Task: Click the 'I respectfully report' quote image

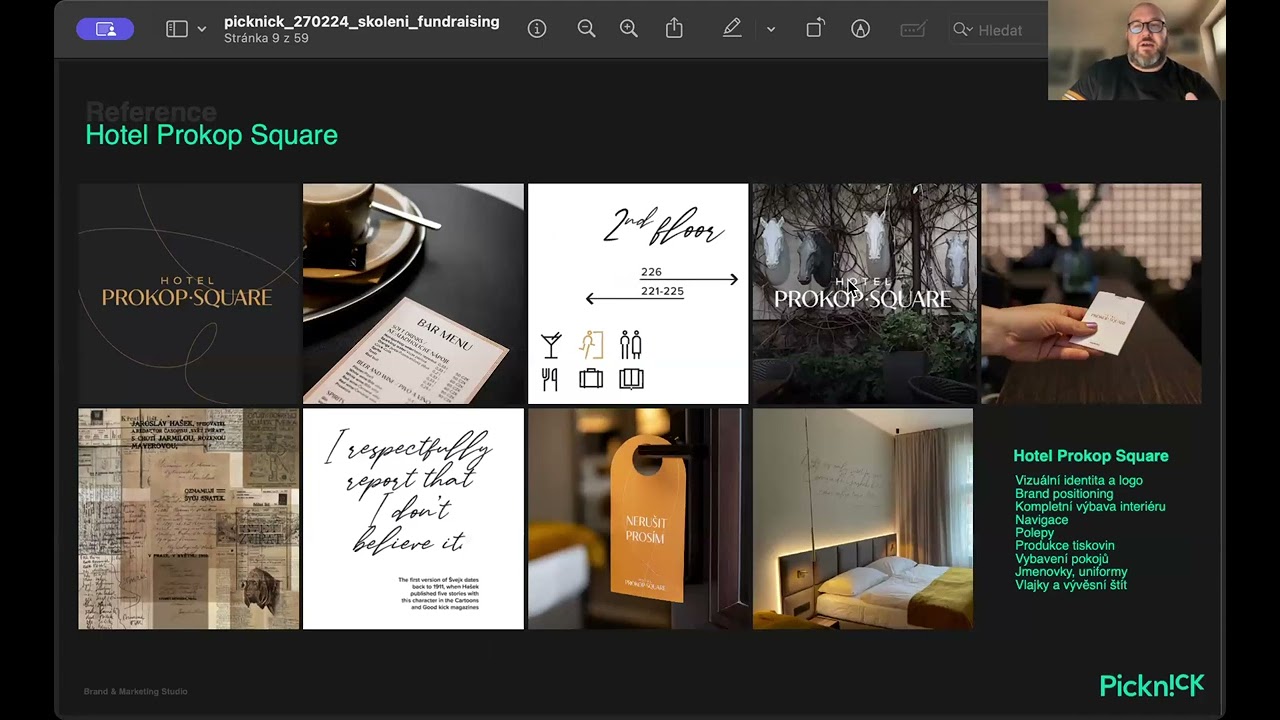Action: [x=413, y=519]
